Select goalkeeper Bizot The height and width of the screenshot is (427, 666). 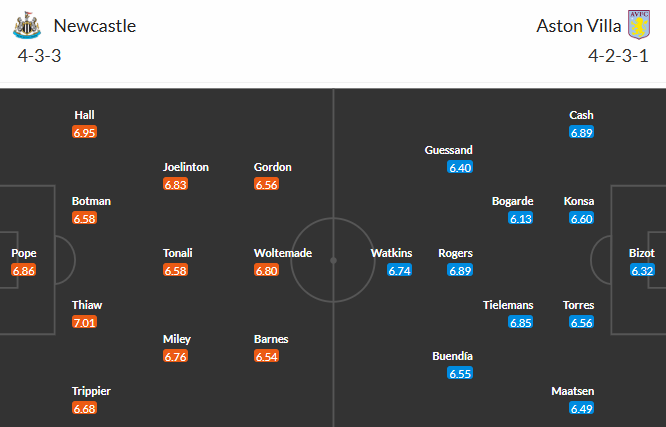point(642,253)
